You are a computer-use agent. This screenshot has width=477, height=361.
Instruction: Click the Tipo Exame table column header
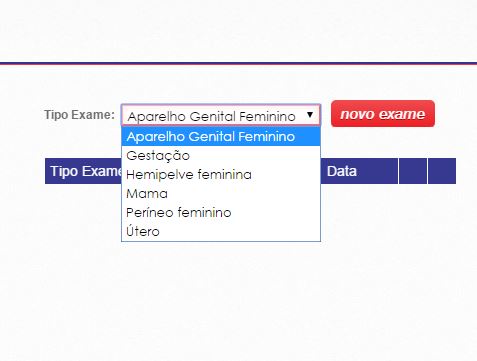point(83,171)
